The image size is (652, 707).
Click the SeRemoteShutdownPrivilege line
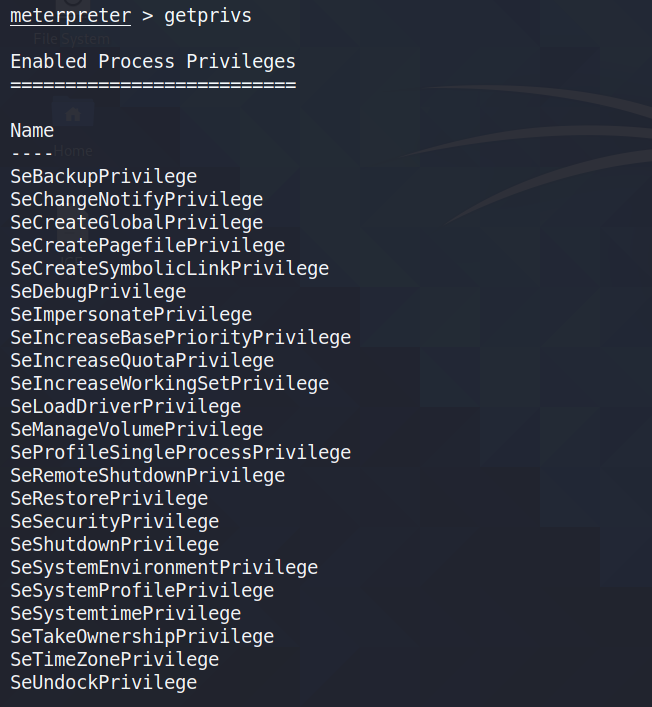(148, 476)
